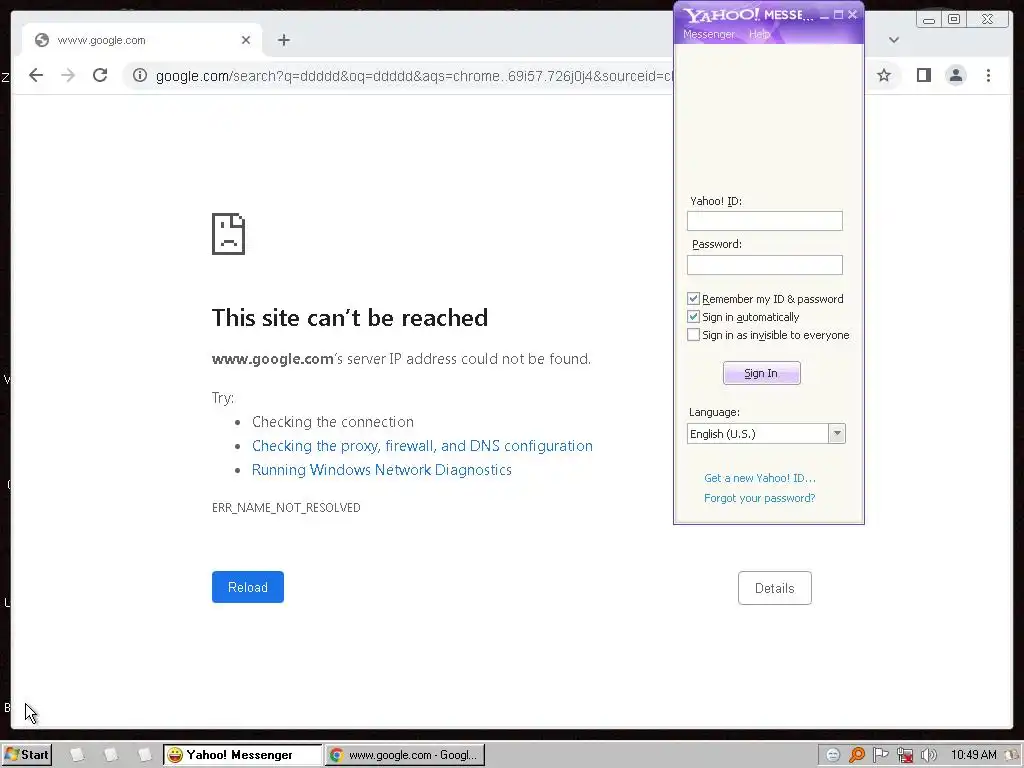
Task: Click Chrome's forward arrow
Action: (x=68, y=75)
